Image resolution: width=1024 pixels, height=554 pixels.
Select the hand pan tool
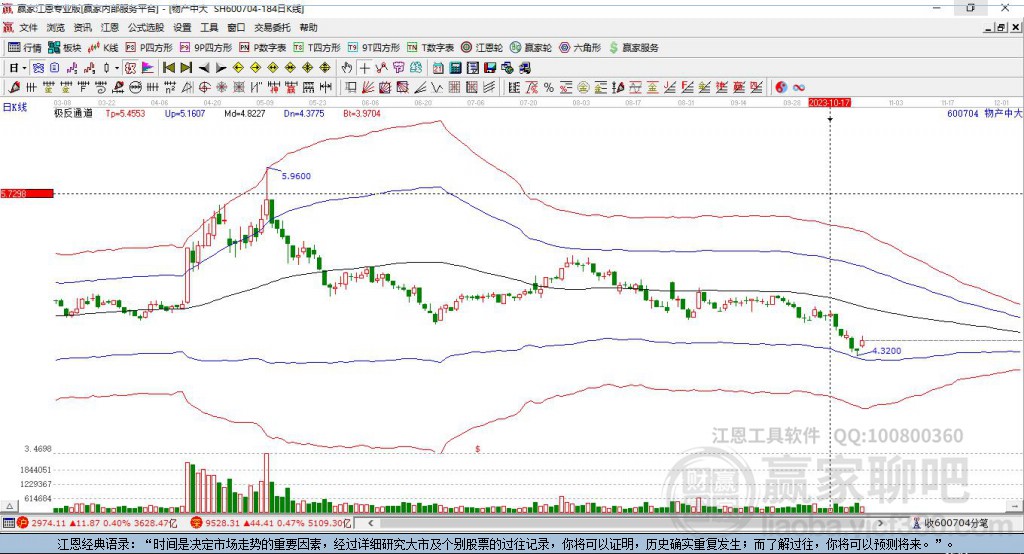346,68
